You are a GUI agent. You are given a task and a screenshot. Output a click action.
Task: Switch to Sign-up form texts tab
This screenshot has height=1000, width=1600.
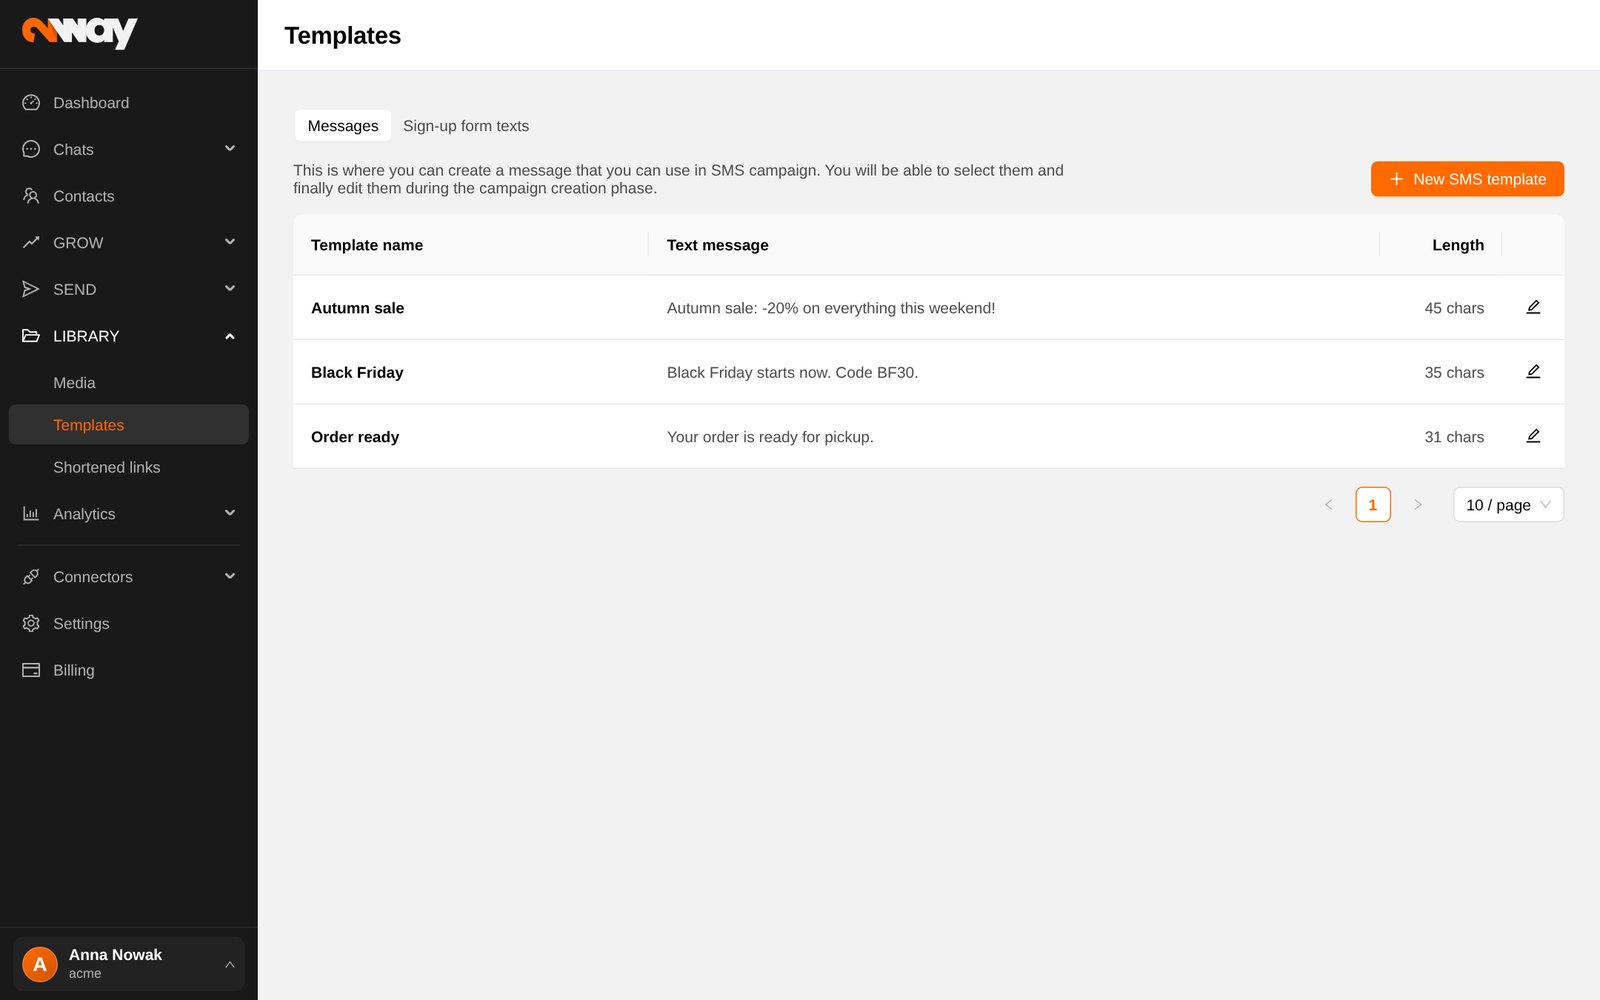coord(466,126)
